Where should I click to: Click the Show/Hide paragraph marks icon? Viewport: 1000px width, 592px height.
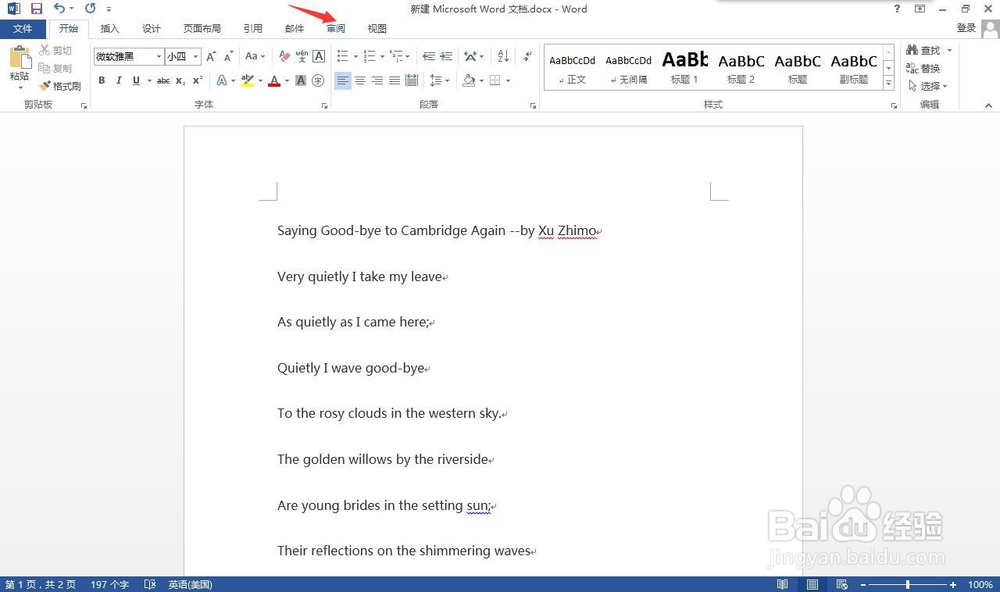pyautogui.click(x=527, y=56)
